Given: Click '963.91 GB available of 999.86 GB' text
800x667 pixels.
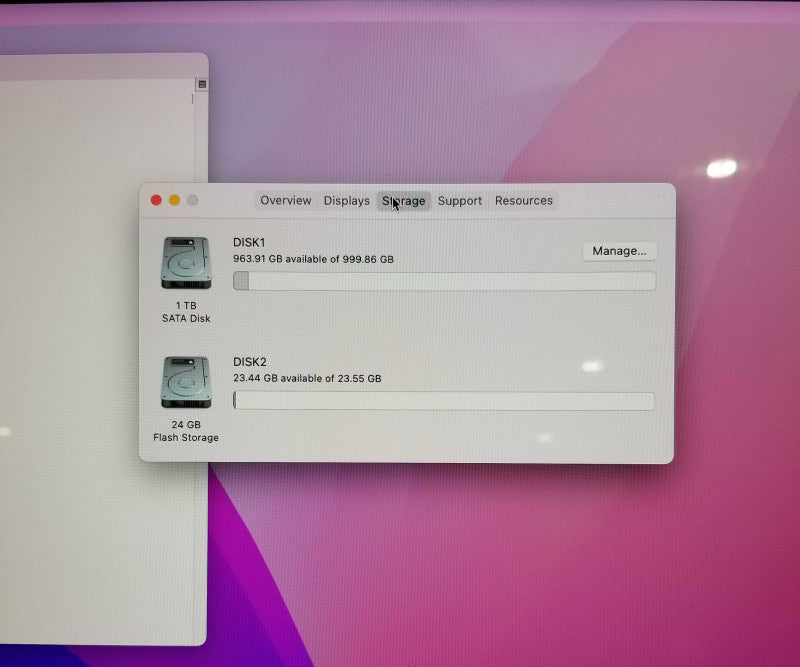Looking at the screenshot, I should click(x=313, y=259).
